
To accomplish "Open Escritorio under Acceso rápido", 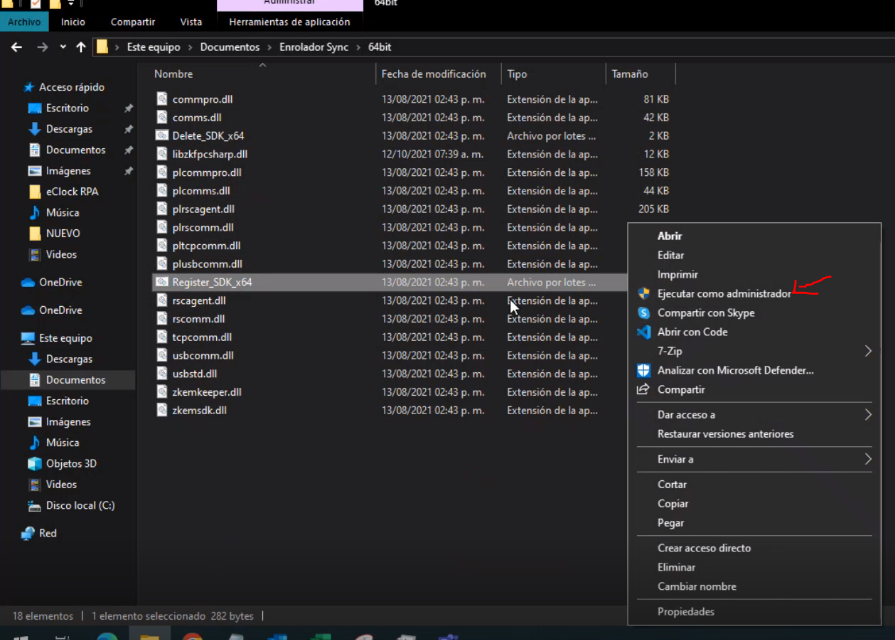I will click(x=67, y=108).
